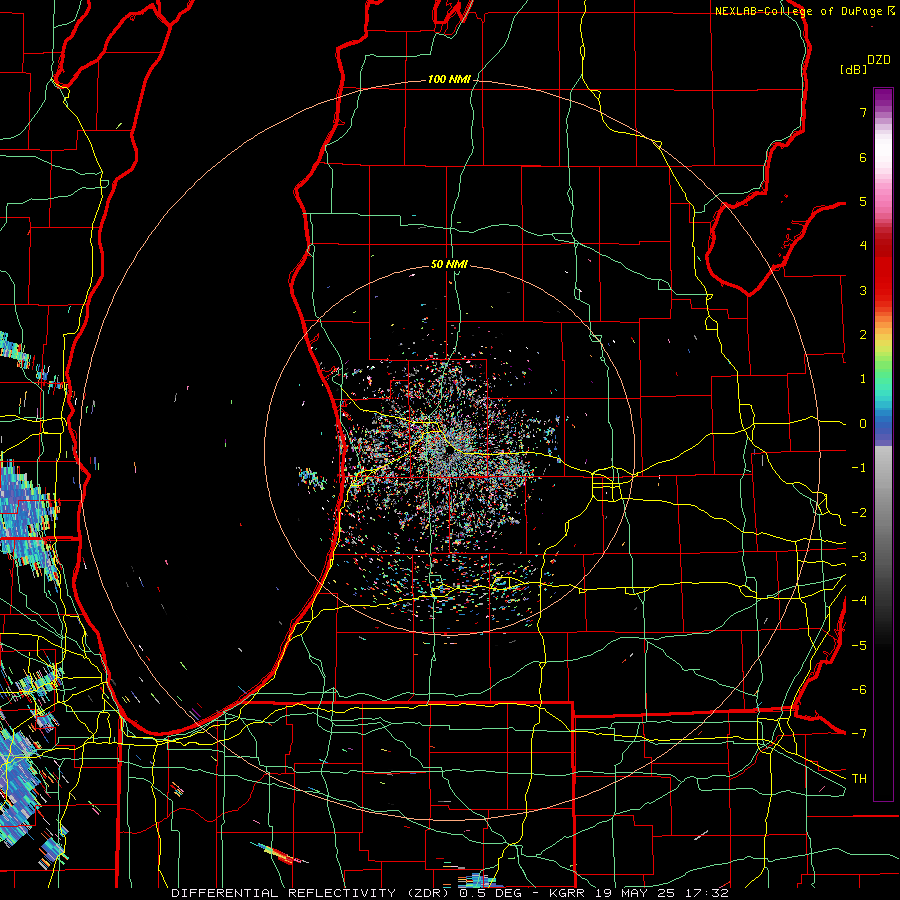Click the 6 value on color scale
900x900 pixels.
tap(863, 157)
